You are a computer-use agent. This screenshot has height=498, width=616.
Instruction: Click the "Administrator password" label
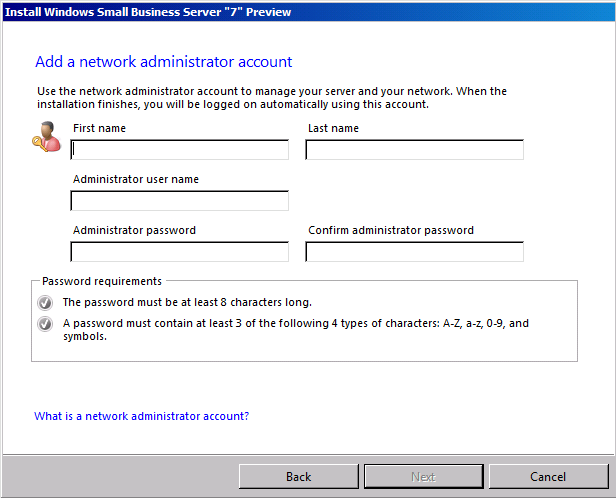[134, 230]
